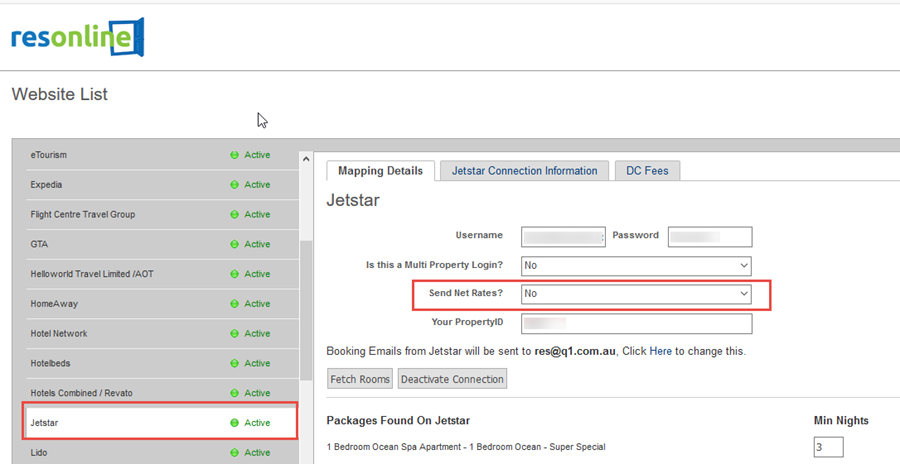Focus the Password input field

tap(710, 237)
